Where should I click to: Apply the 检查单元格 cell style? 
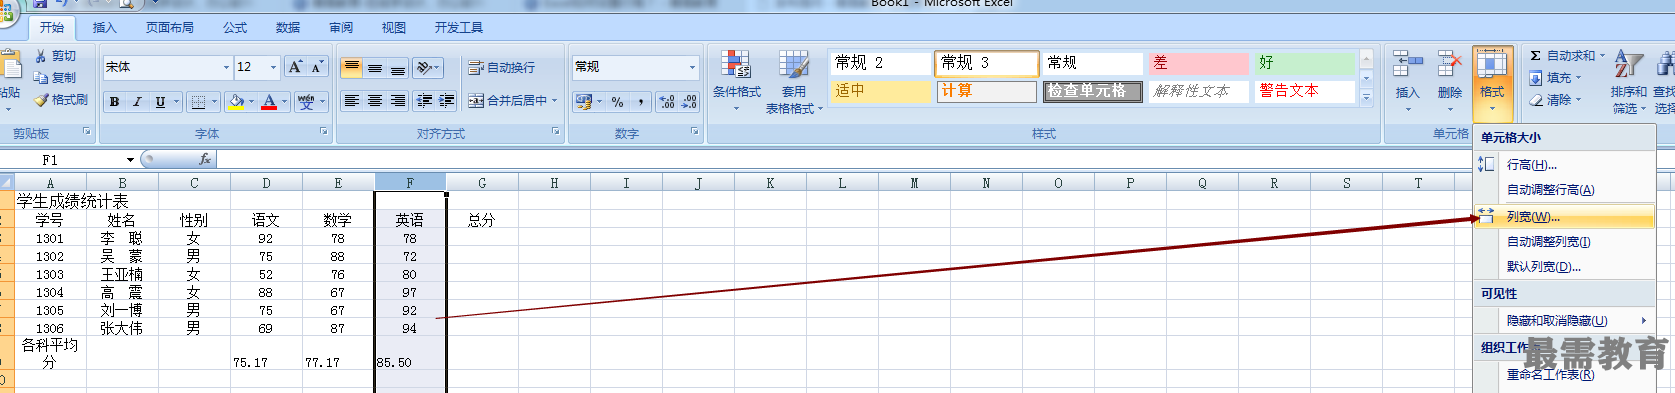tap(1091, 91)
